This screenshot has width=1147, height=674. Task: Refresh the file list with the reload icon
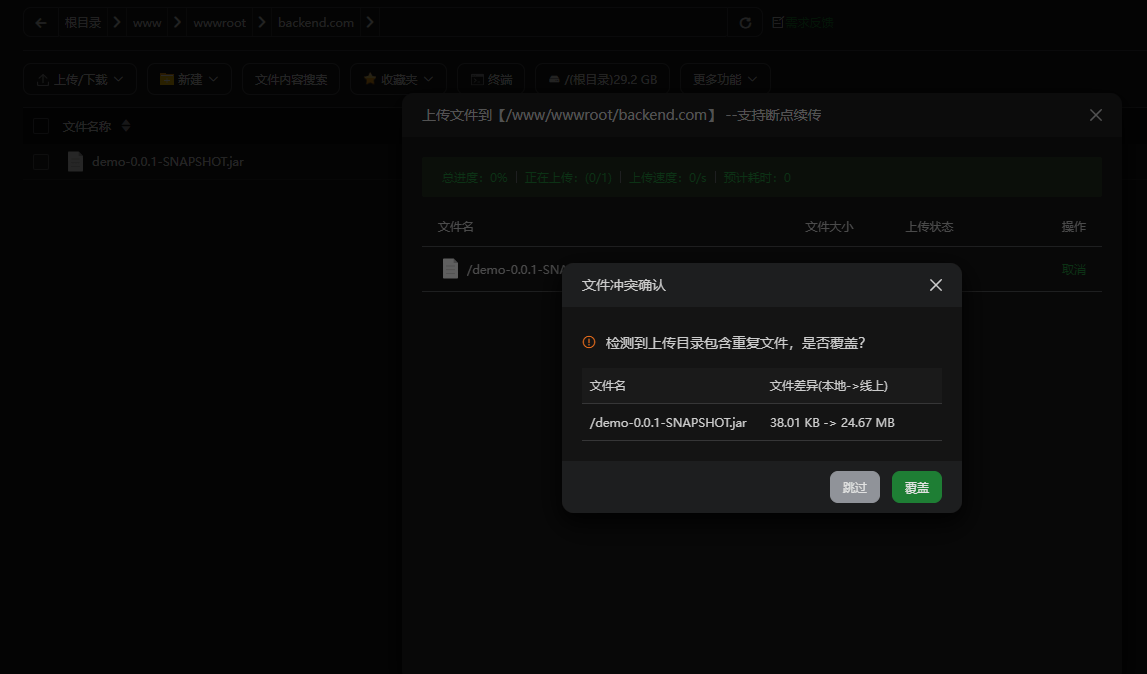745,22
